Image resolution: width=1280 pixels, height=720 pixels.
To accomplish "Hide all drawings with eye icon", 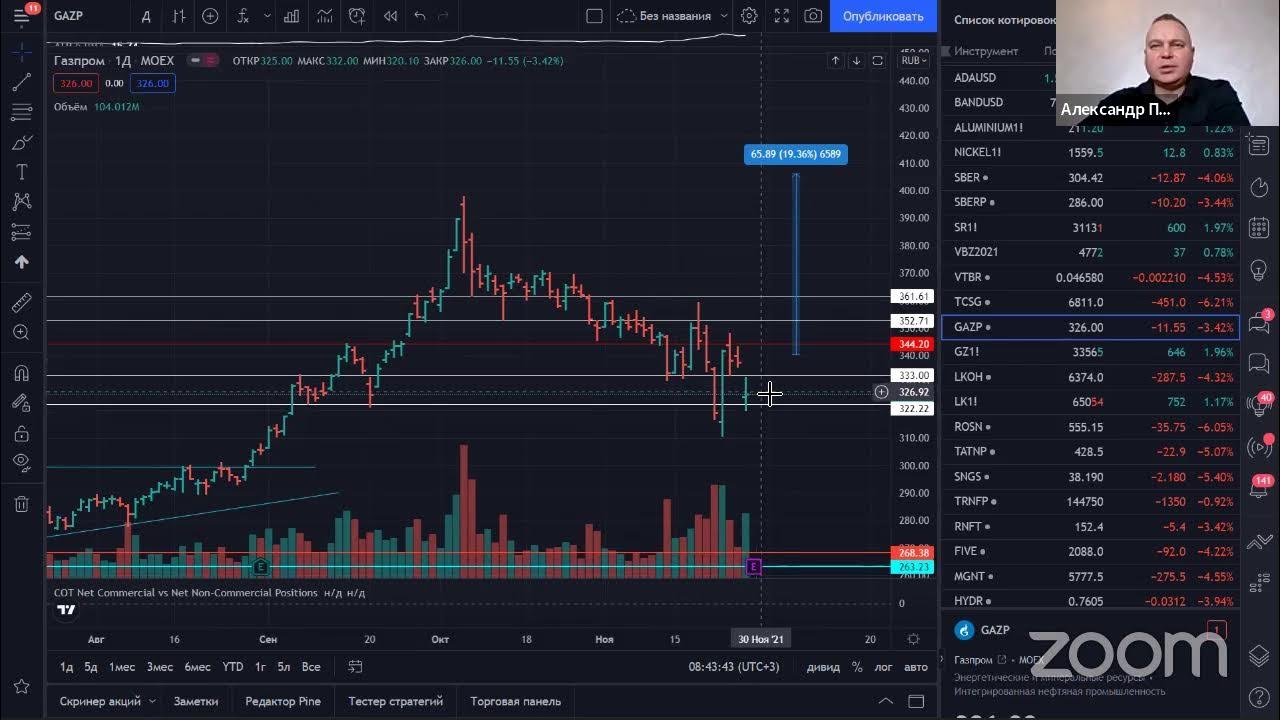I will point(21,462).
